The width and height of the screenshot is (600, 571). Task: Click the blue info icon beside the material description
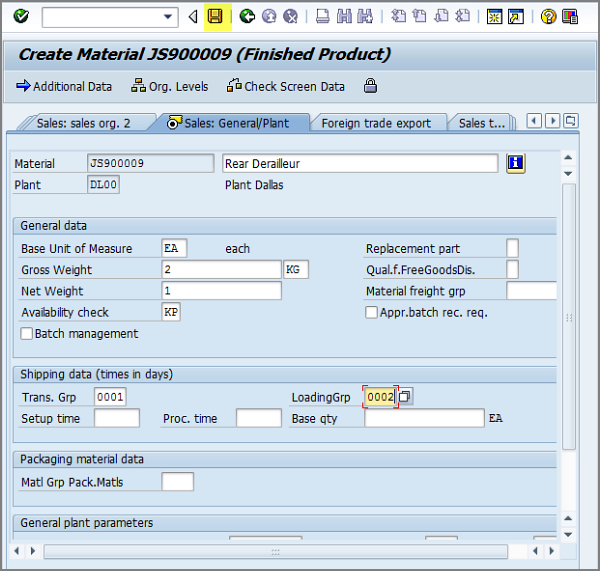click(516, 163)
